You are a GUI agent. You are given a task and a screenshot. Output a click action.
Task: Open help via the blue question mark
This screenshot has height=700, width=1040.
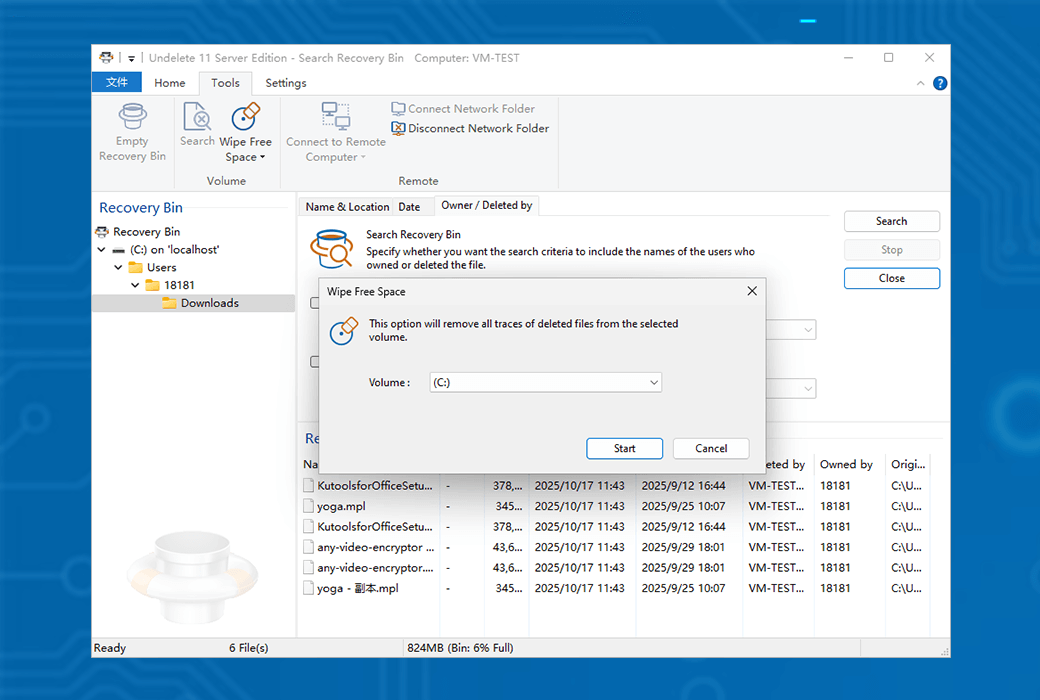[940, 83]
